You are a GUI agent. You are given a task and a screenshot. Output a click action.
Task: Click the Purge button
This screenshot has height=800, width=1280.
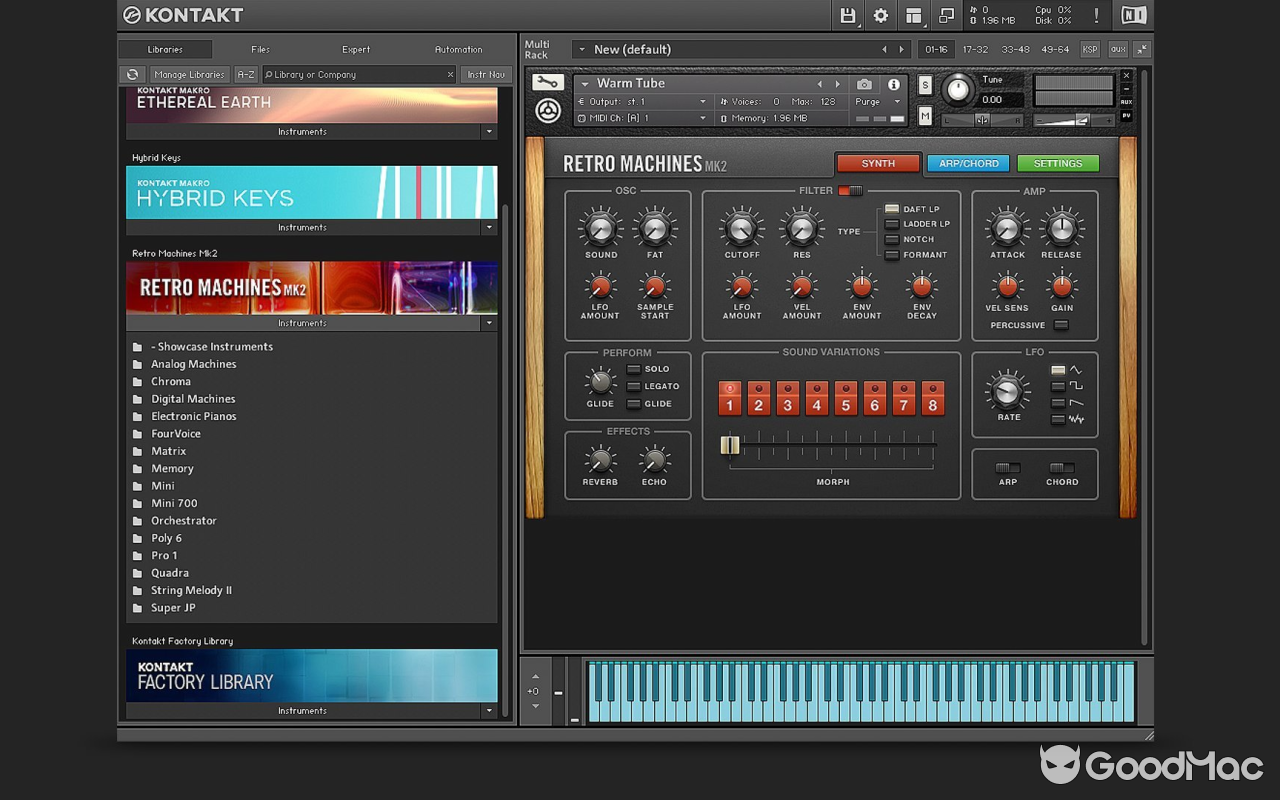pos(877,101)
